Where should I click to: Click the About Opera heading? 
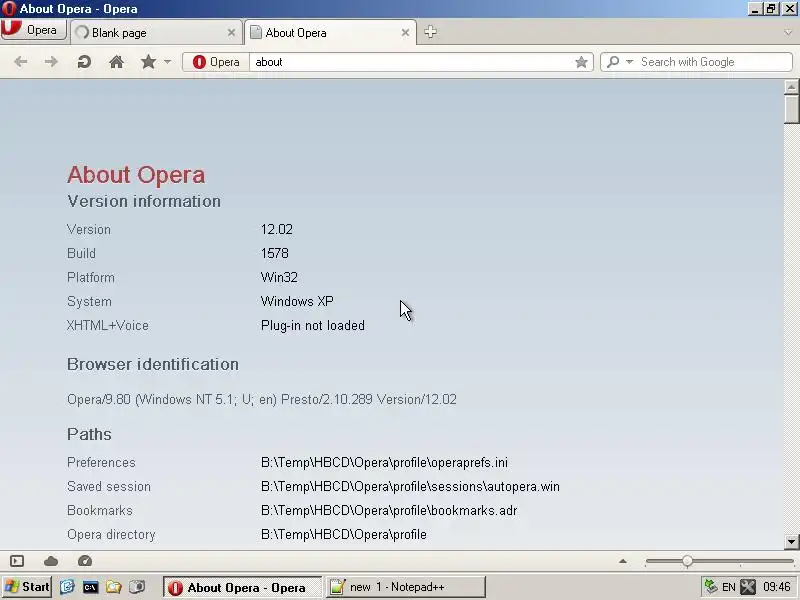(x=136, y=175)
